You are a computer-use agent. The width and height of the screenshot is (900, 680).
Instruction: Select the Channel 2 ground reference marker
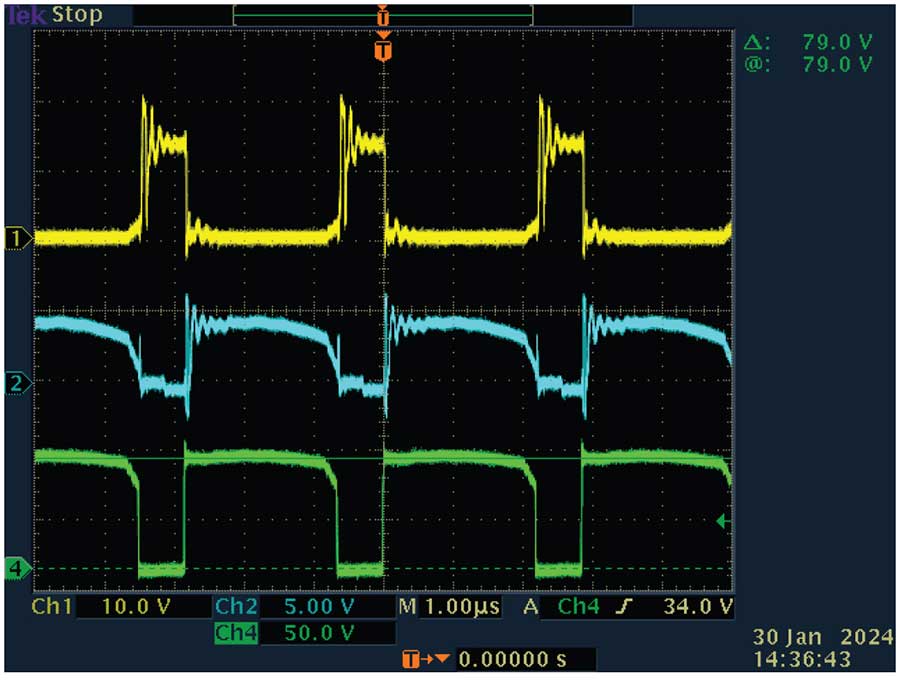tap(16, 383)
